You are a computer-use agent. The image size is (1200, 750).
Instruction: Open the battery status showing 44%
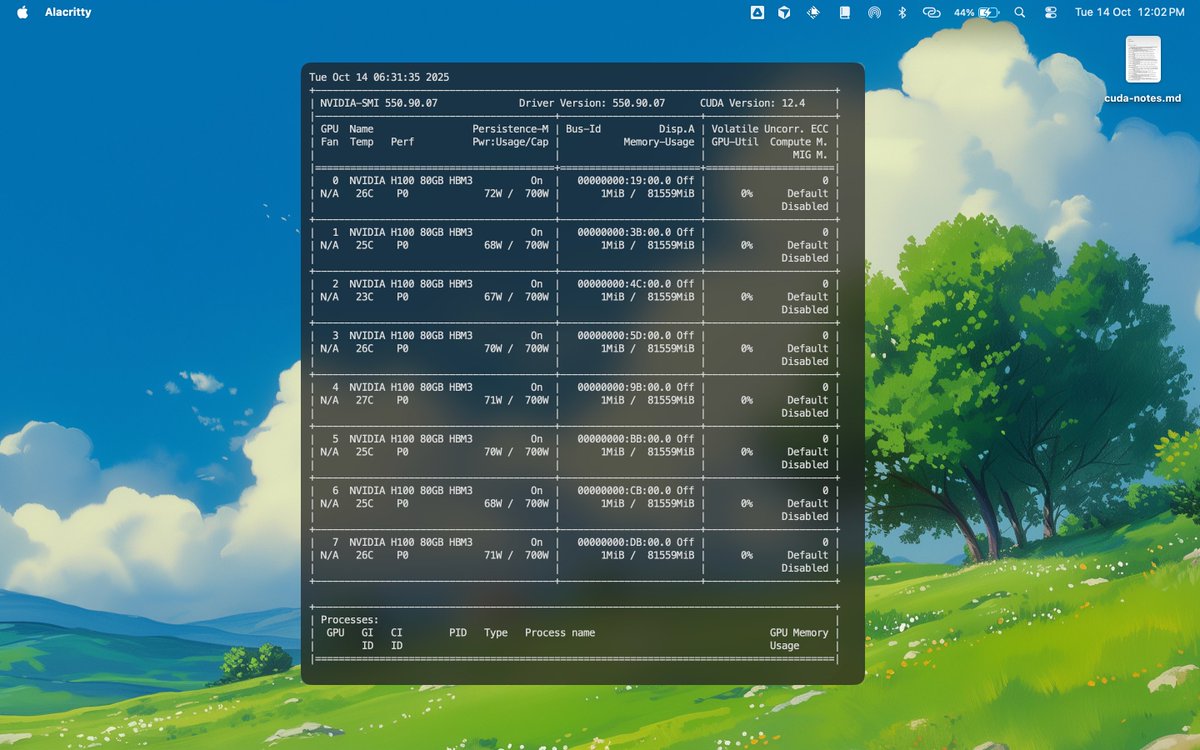click(976, 12)
